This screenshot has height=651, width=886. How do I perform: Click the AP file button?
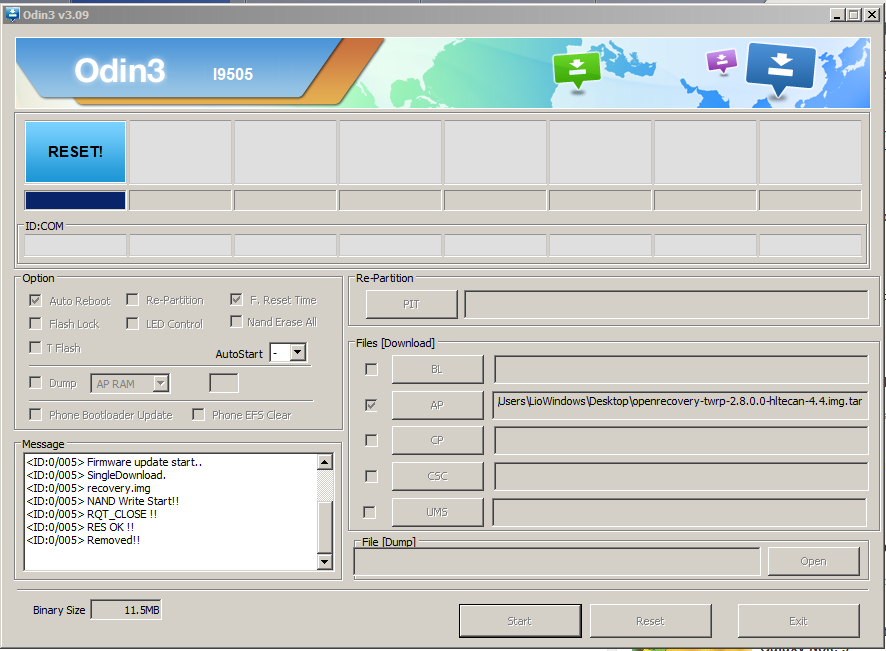pos(437,405)
